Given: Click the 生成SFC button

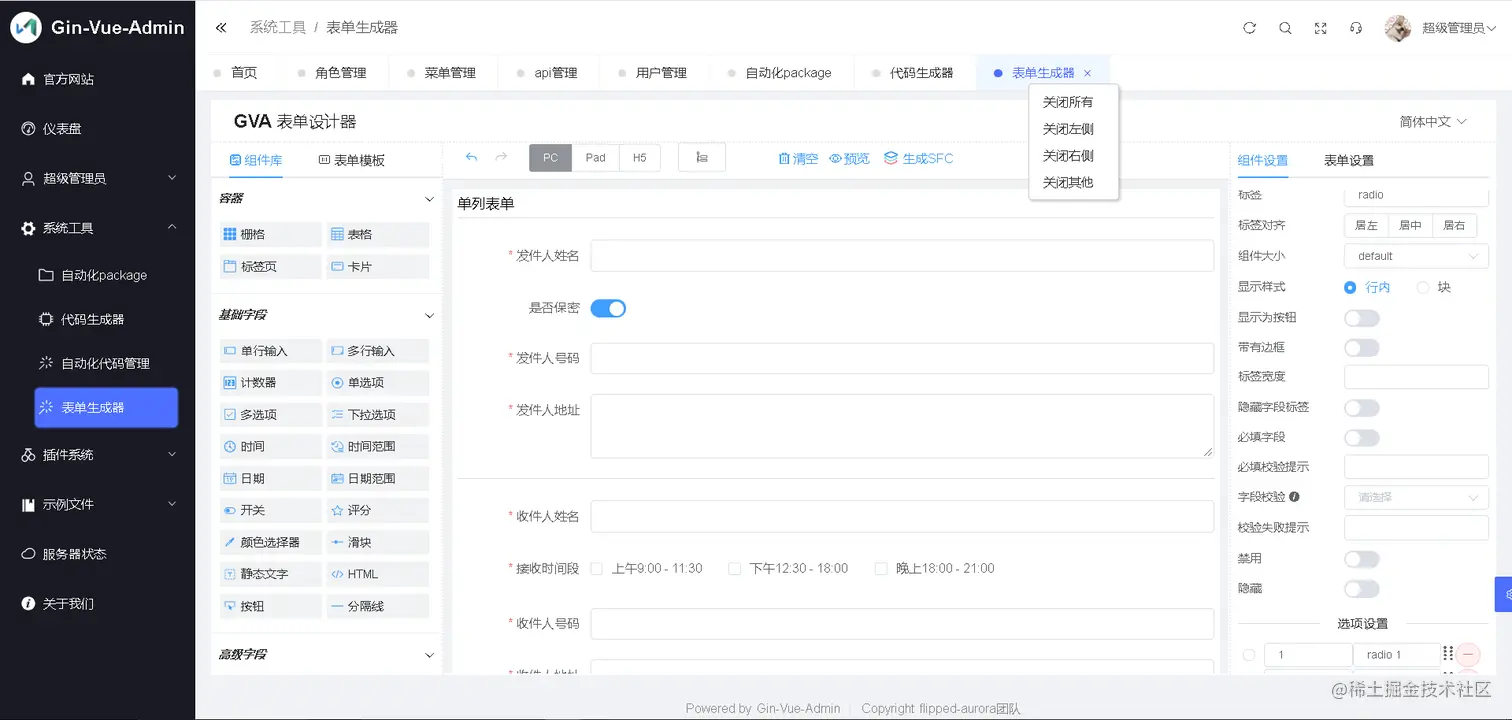Looking at the screenshot, I should 918,158.
